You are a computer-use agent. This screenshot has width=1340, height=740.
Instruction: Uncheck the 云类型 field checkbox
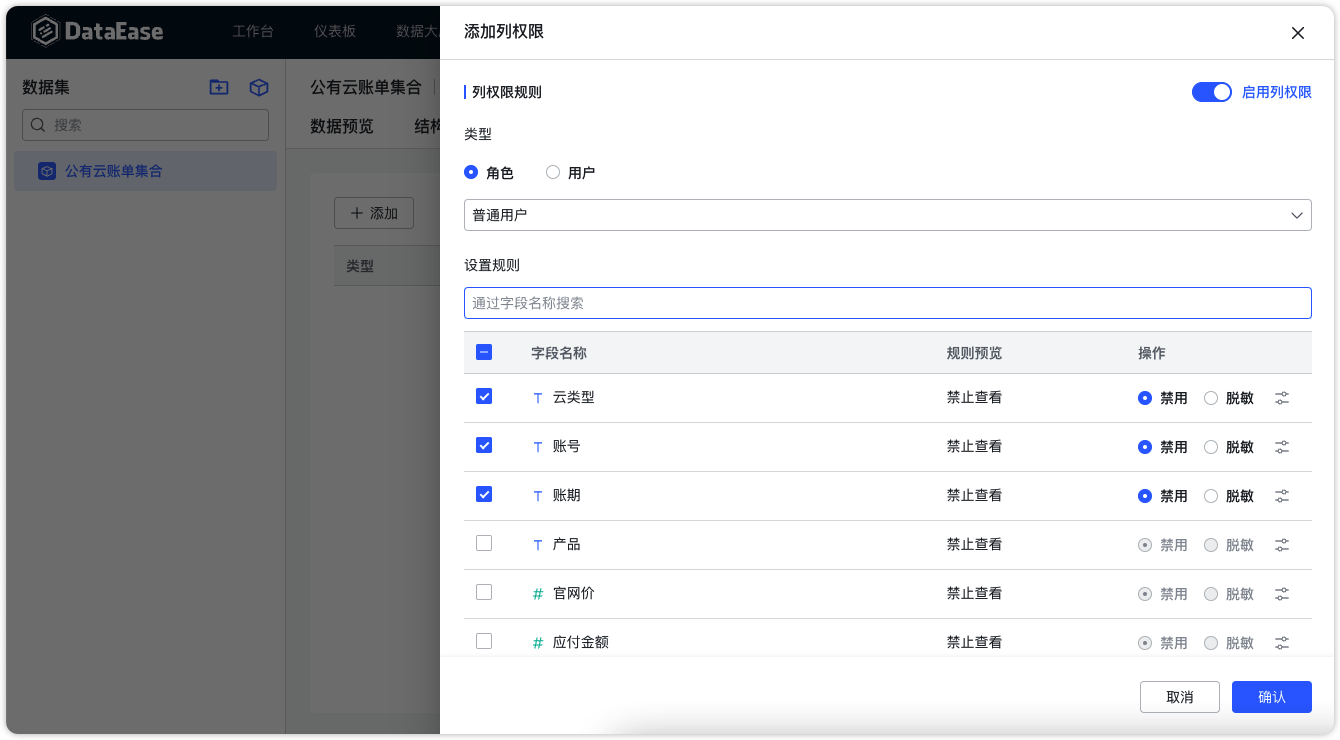pyautogui.click(x=484, y=396)
